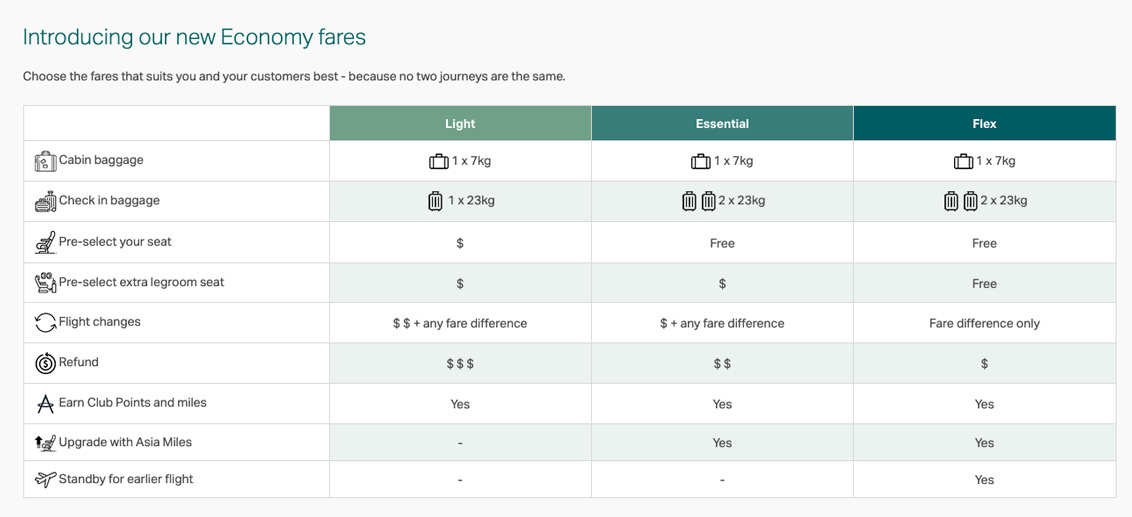Click the Earn Club Points icon
Image resolution: width=1132 pixels, height=517 pixels.
(45, 404)
